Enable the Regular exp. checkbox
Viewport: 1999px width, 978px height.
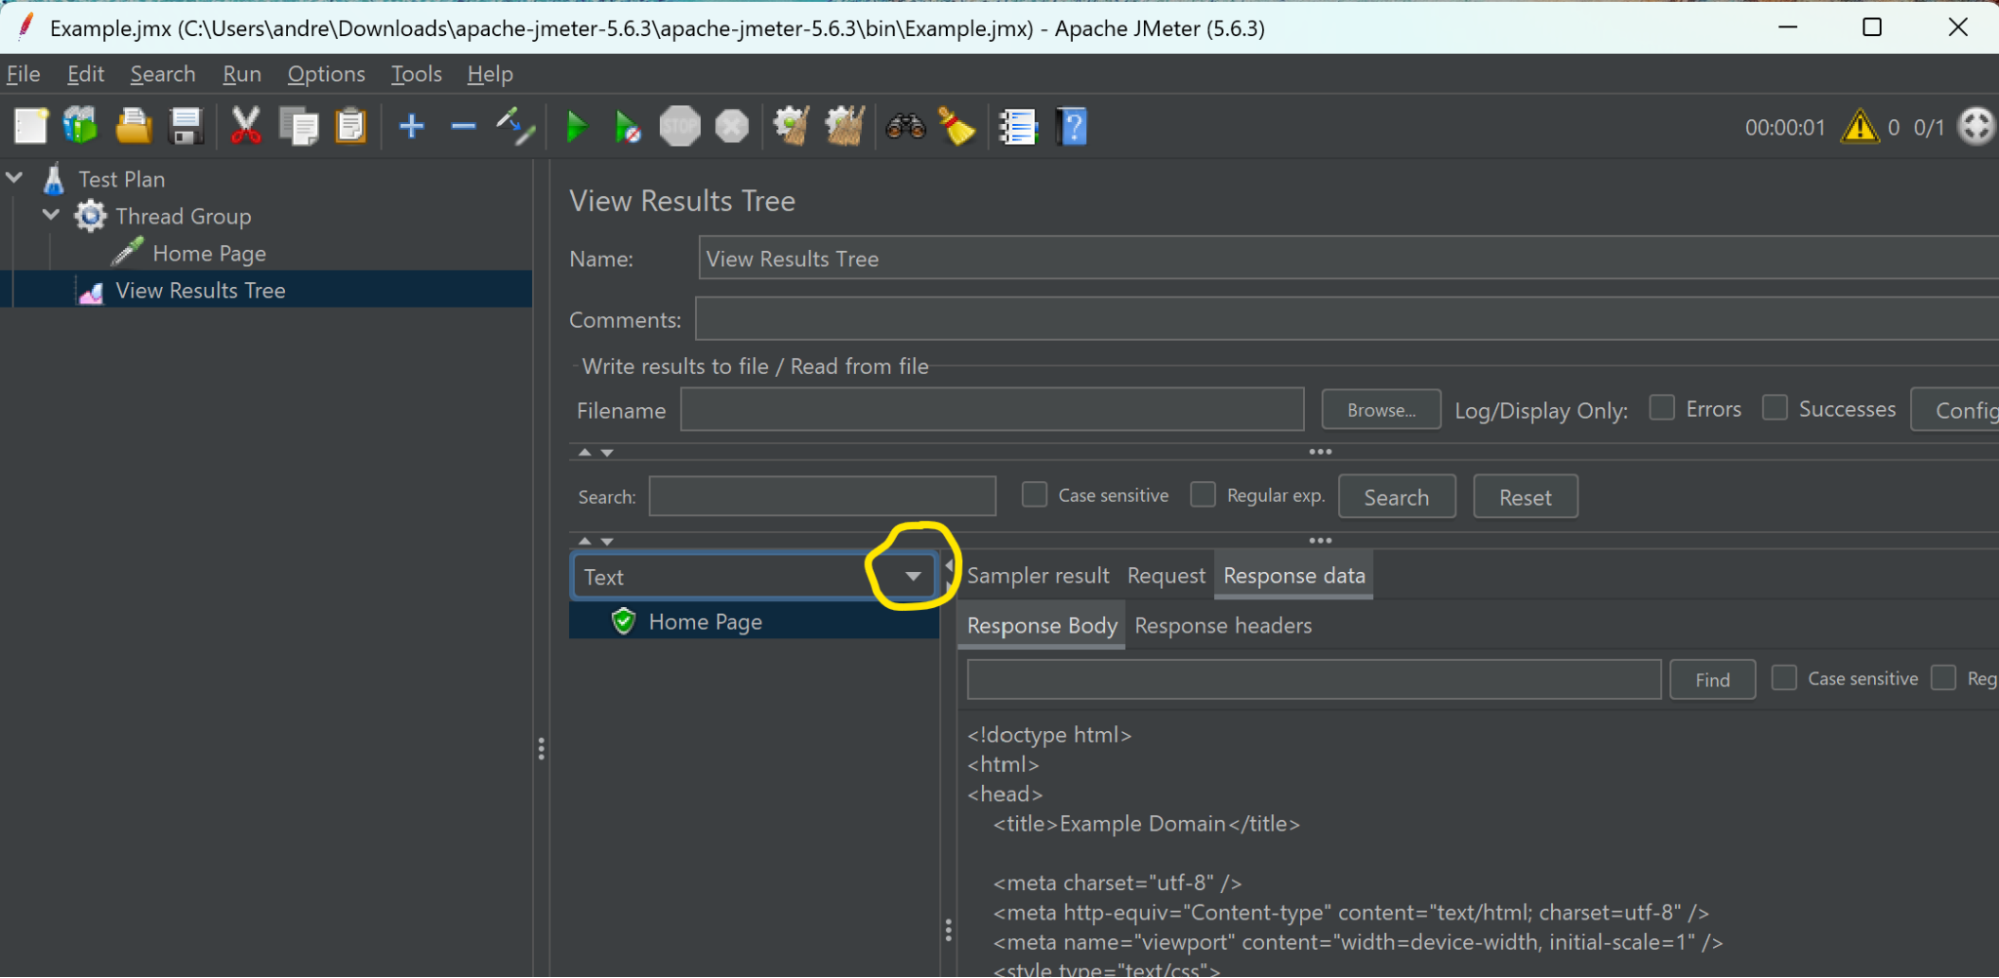(x=1203, y=495)
